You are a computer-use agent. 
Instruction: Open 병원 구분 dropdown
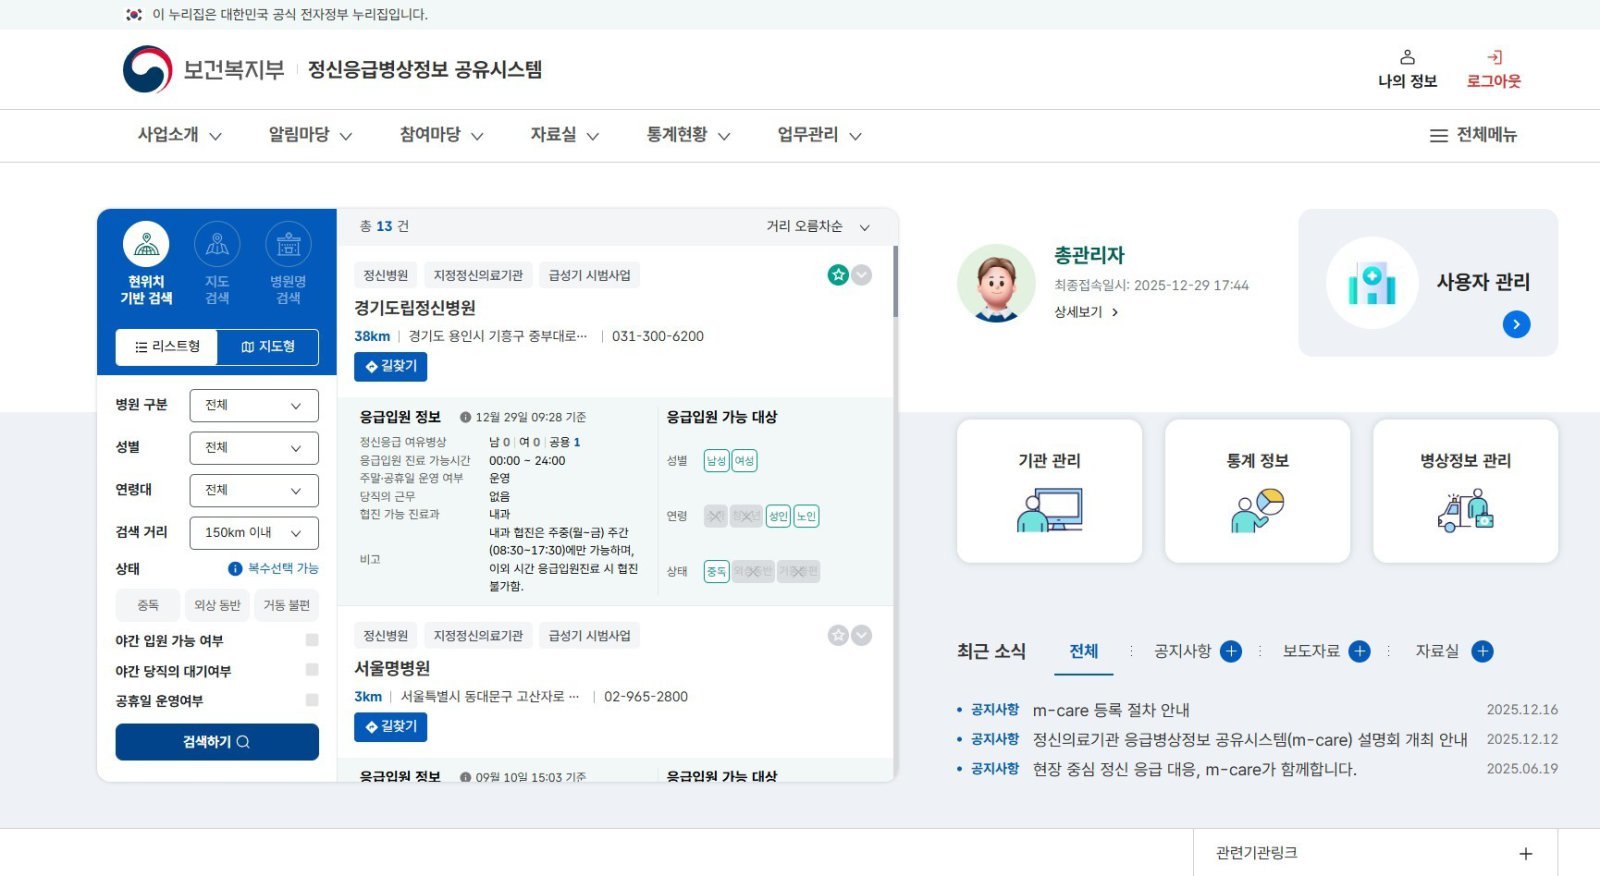pos(254,406)
